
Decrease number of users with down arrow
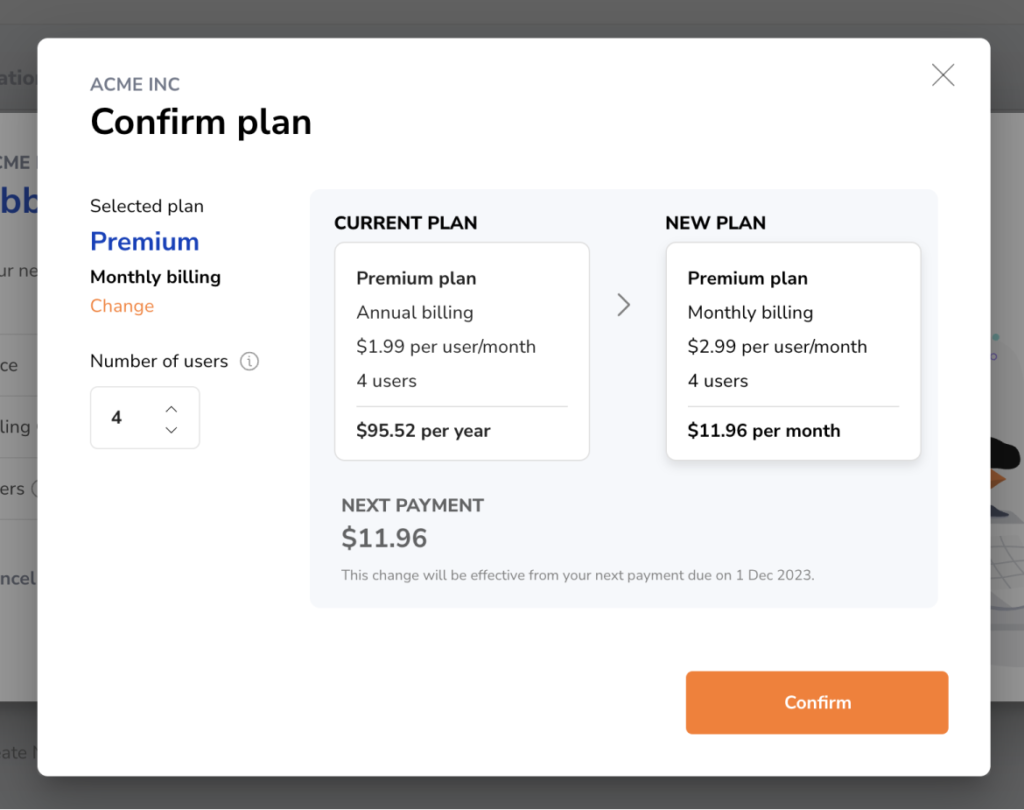coord(171,430)
